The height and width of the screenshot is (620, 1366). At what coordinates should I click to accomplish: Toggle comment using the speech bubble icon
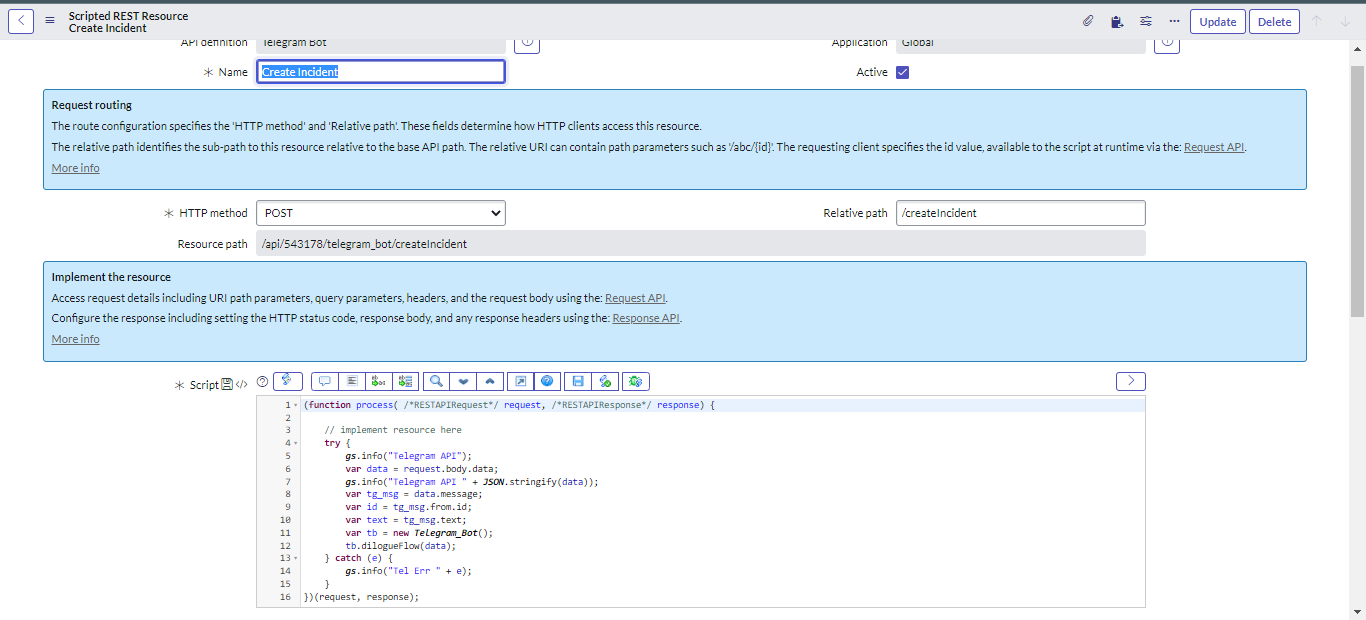[324, 381]
